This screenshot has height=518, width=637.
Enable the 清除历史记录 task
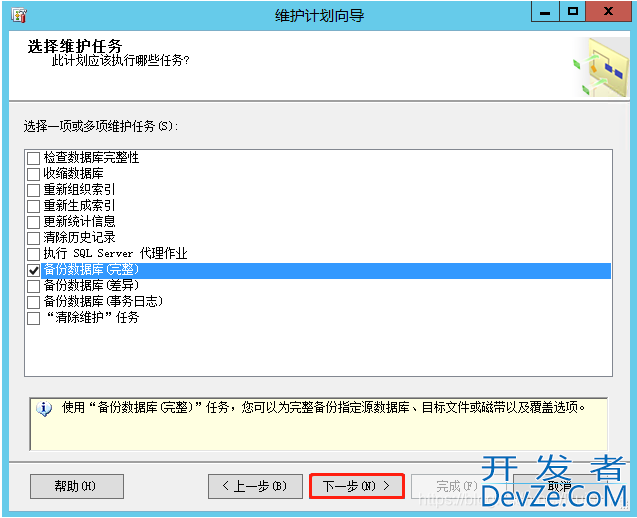click(x=34, y=238)
